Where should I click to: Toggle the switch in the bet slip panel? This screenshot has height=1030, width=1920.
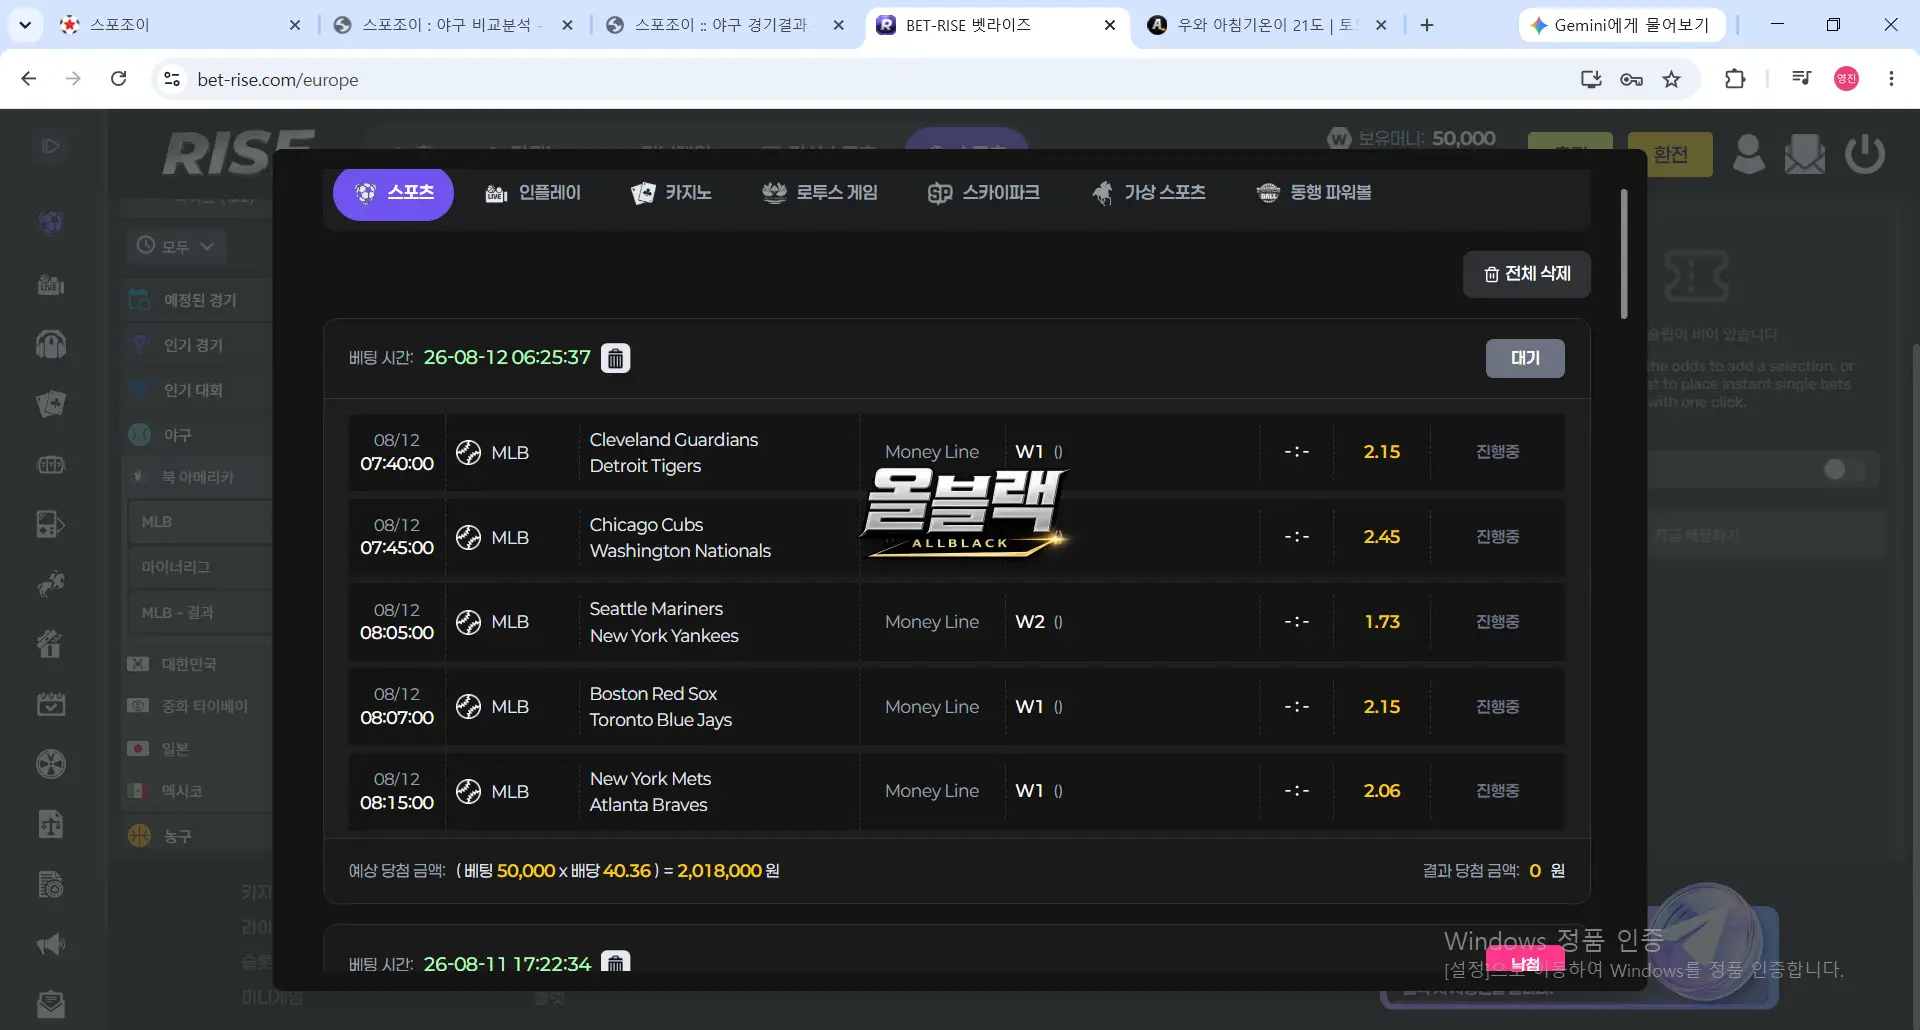1845,470
